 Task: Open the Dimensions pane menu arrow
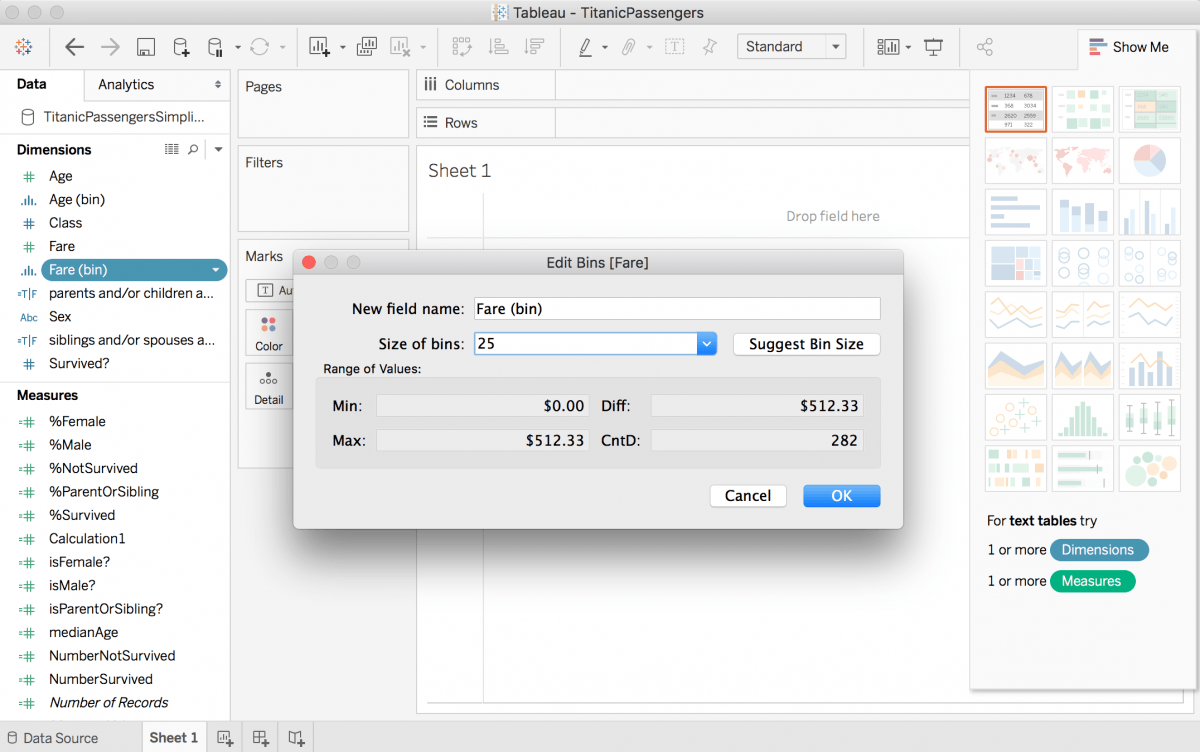218,149
